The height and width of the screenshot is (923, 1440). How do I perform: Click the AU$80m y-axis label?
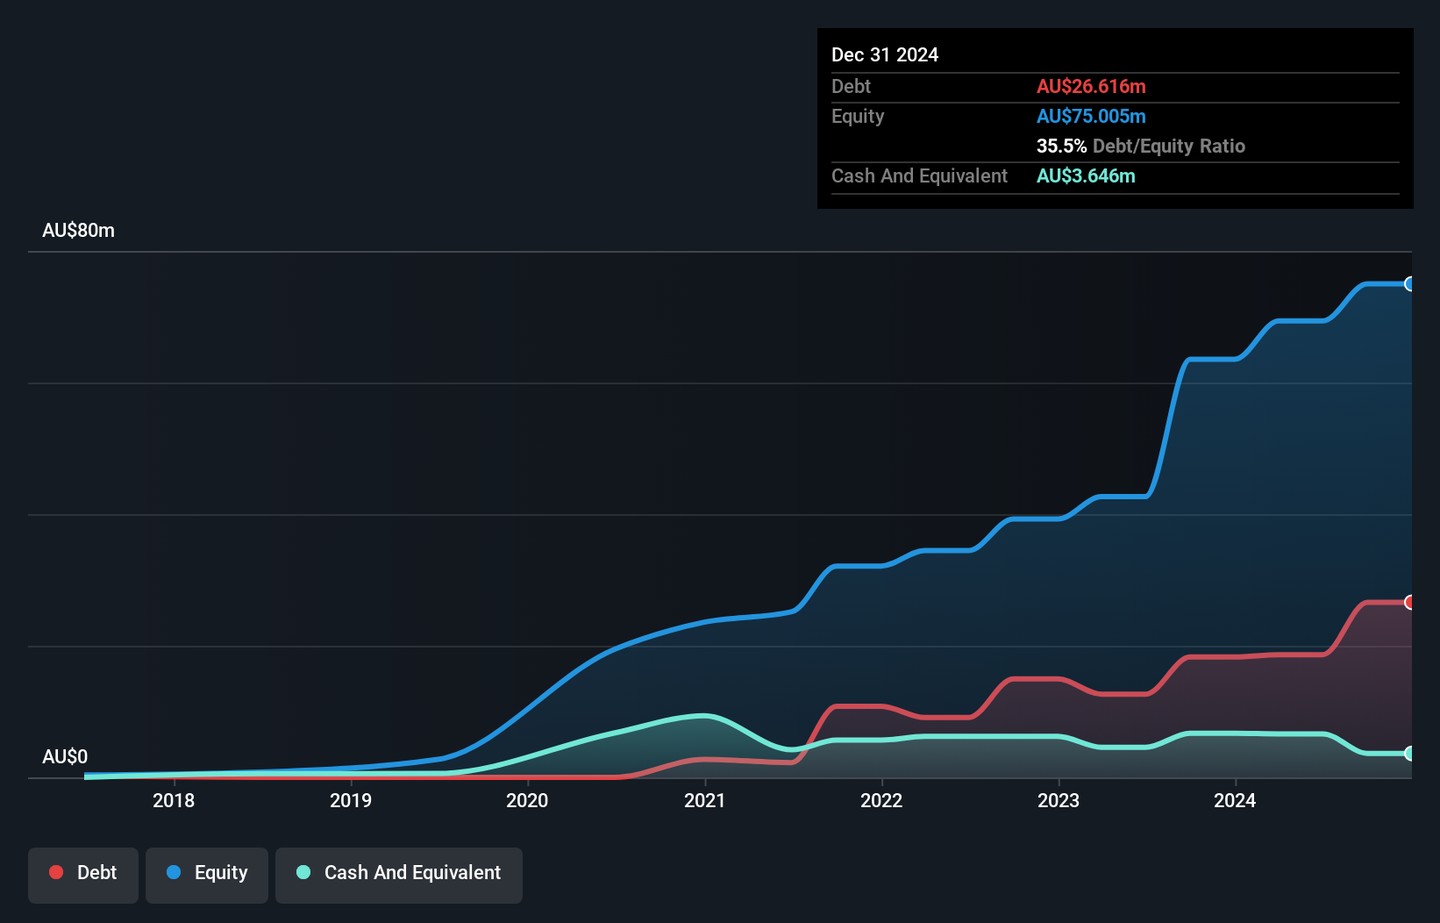click(x=78, y=231)
